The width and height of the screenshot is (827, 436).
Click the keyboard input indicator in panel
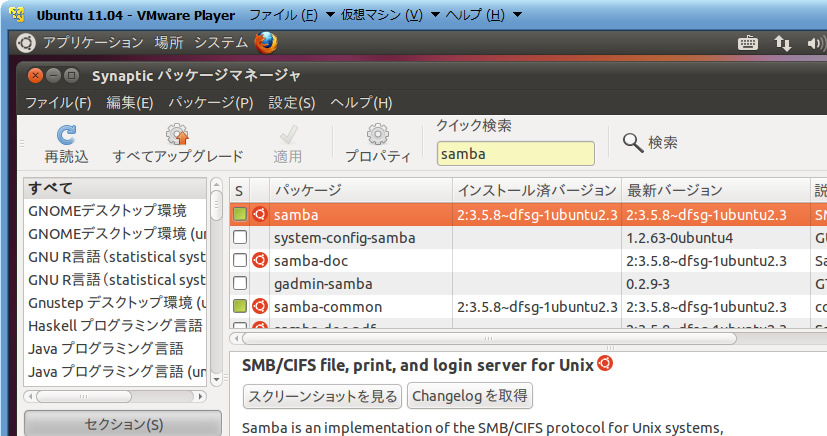click(x=747, y=43)
